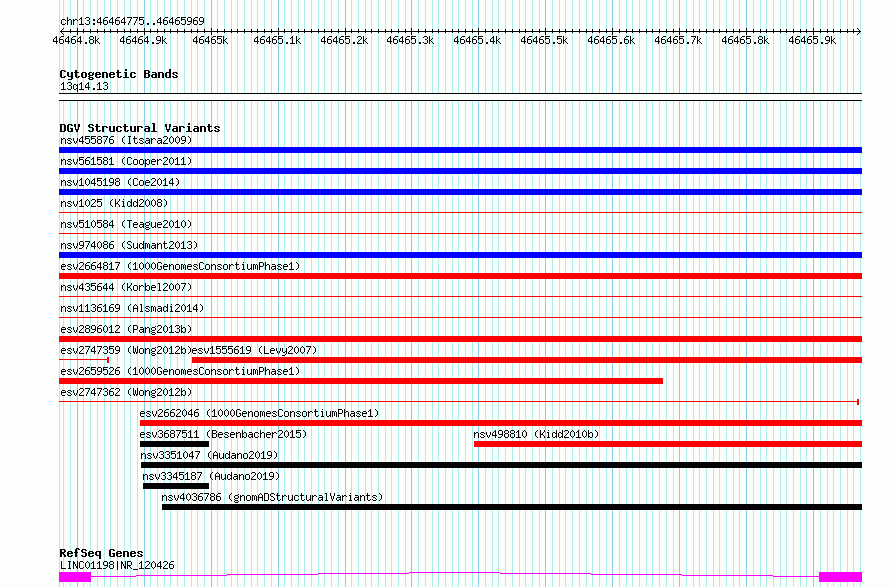Click the nsv455876 (Itsara2009) variant label

126,140
